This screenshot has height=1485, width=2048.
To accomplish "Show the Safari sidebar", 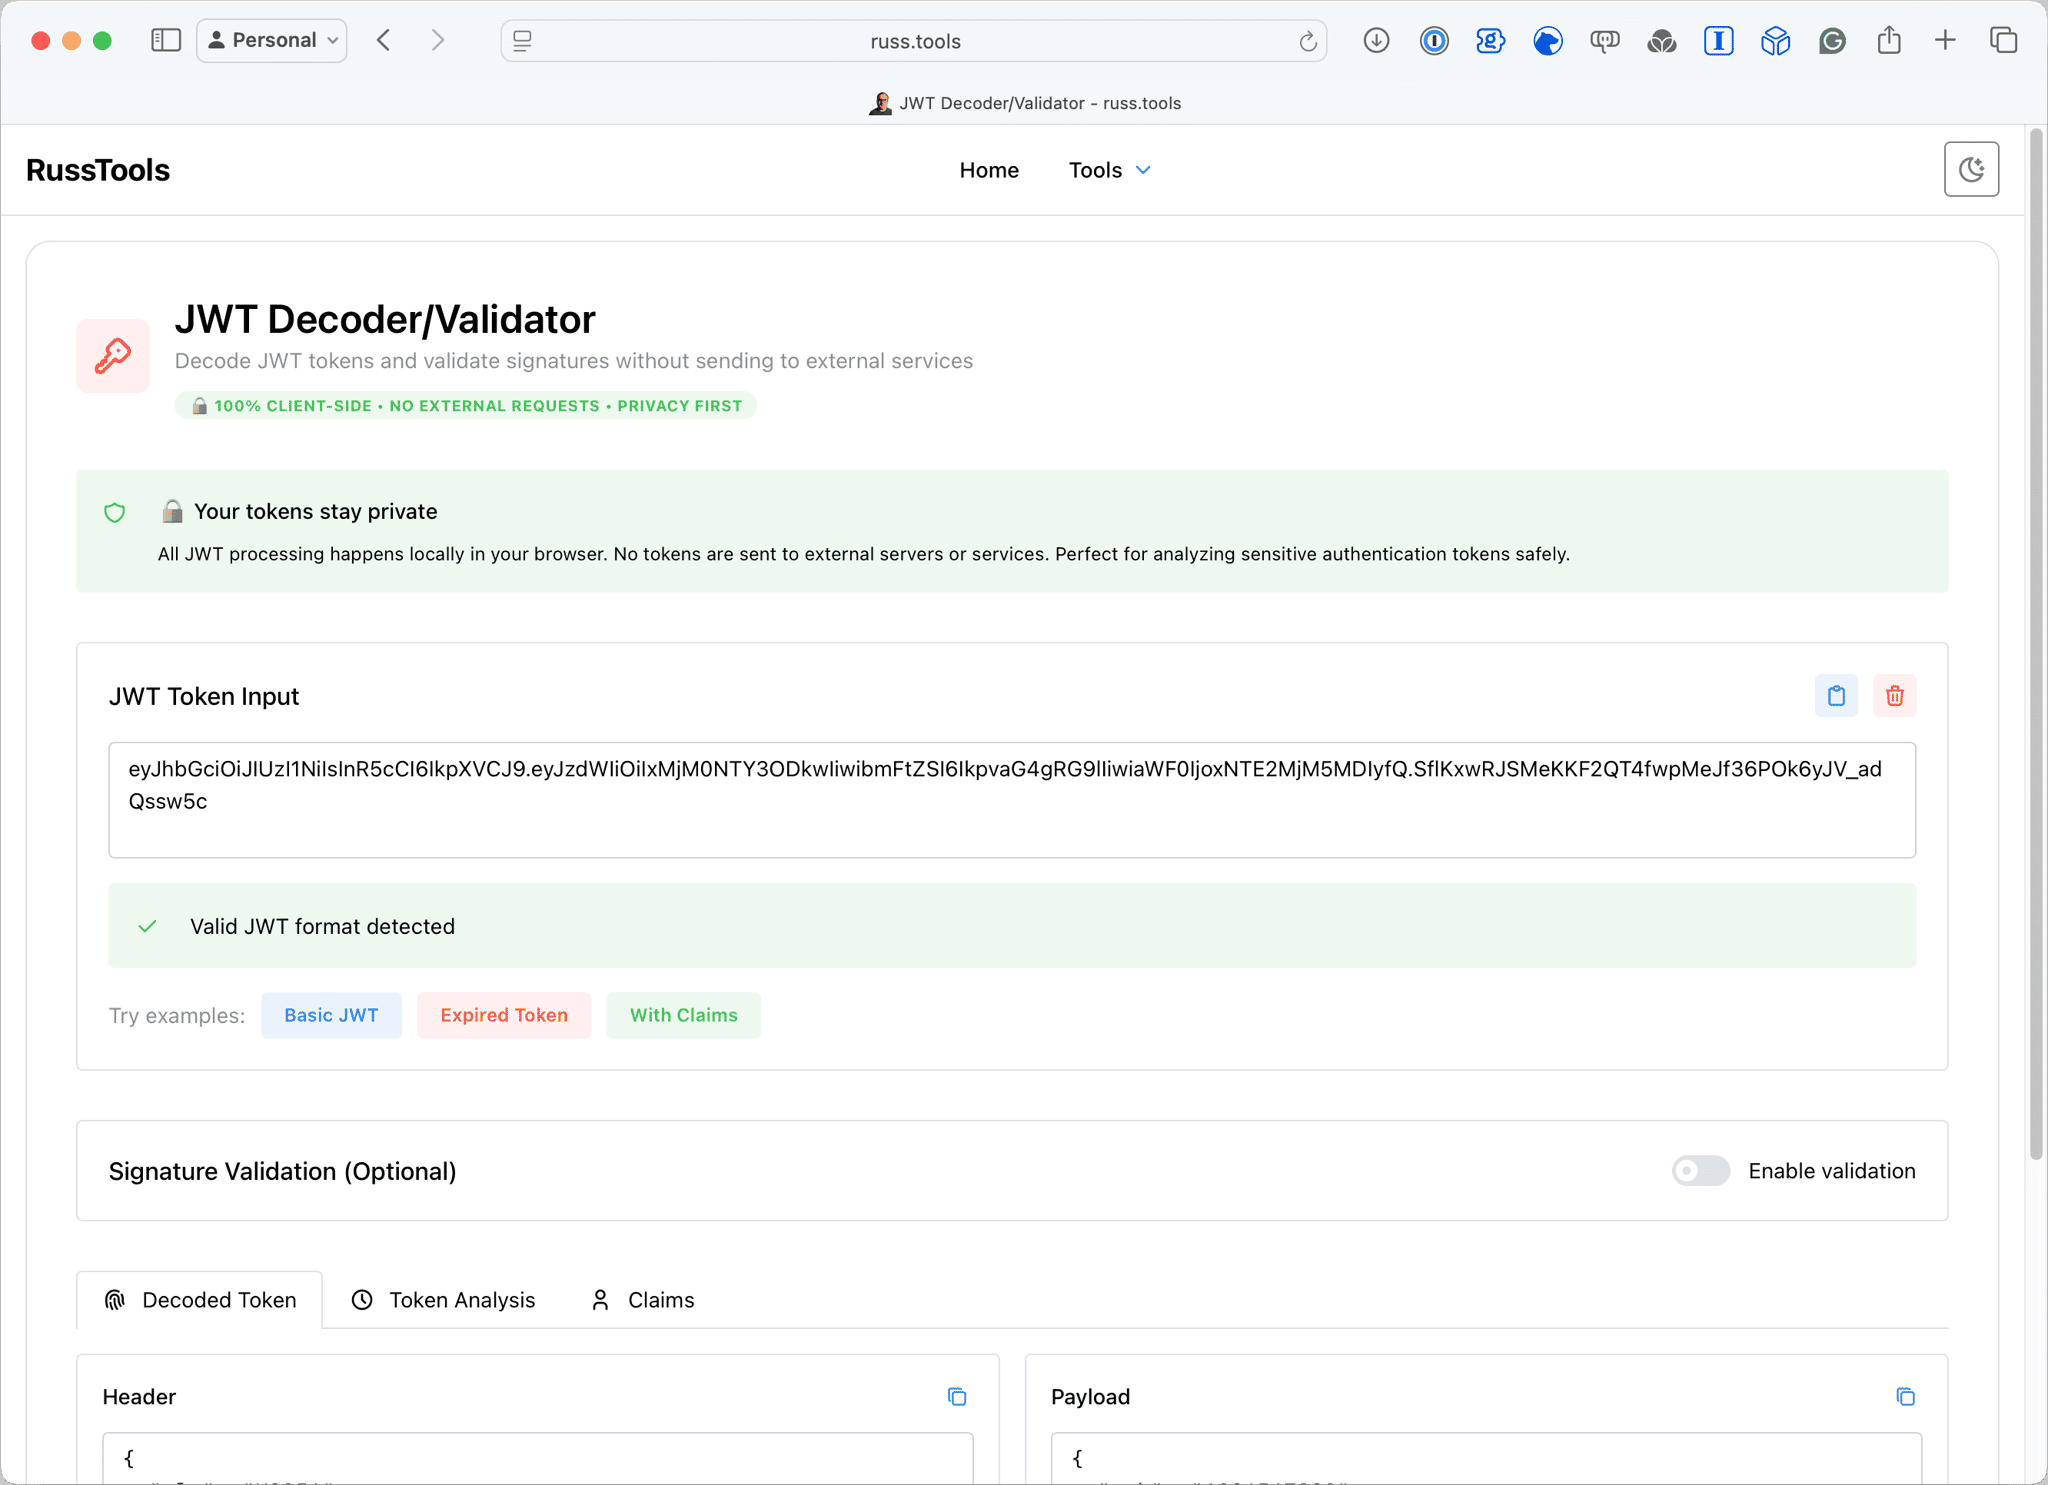I will point(165,40).
